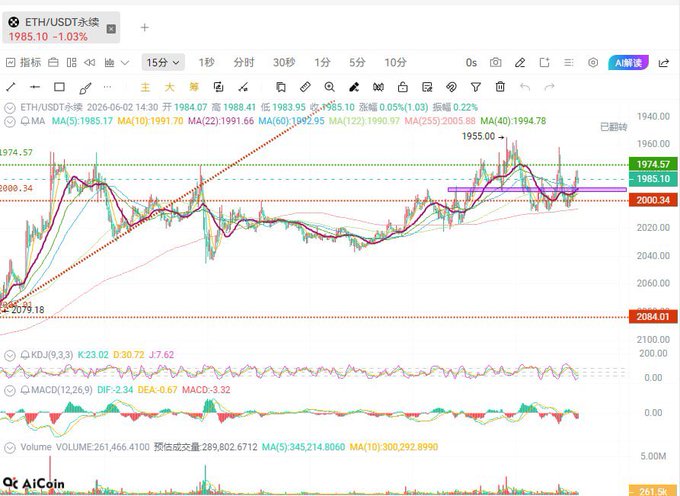Screen dimensions: 680x496
Task: Click the 已翻转 flipped label
Action: click(613, 127)
